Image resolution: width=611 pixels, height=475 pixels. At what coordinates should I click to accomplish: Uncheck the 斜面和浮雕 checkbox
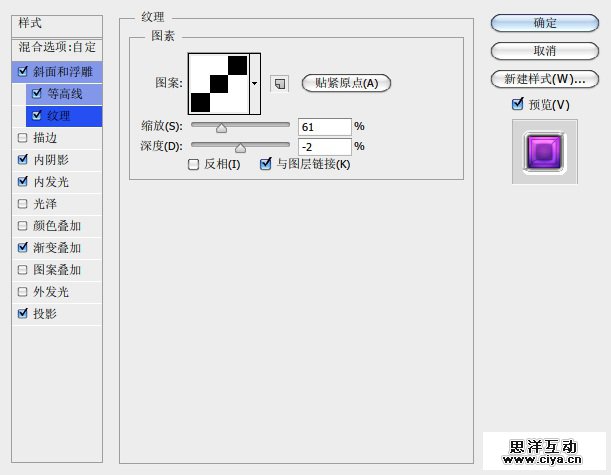(x=23, y=71)
